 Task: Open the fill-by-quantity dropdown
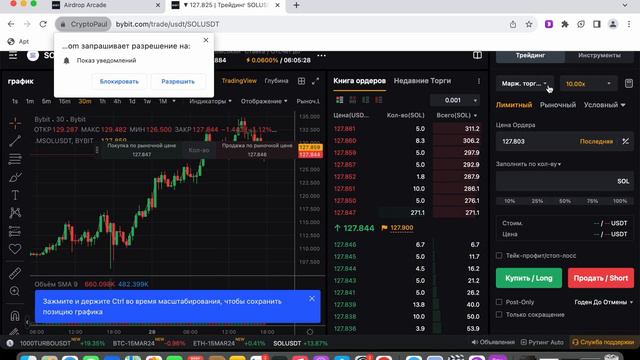coord(528,164)
